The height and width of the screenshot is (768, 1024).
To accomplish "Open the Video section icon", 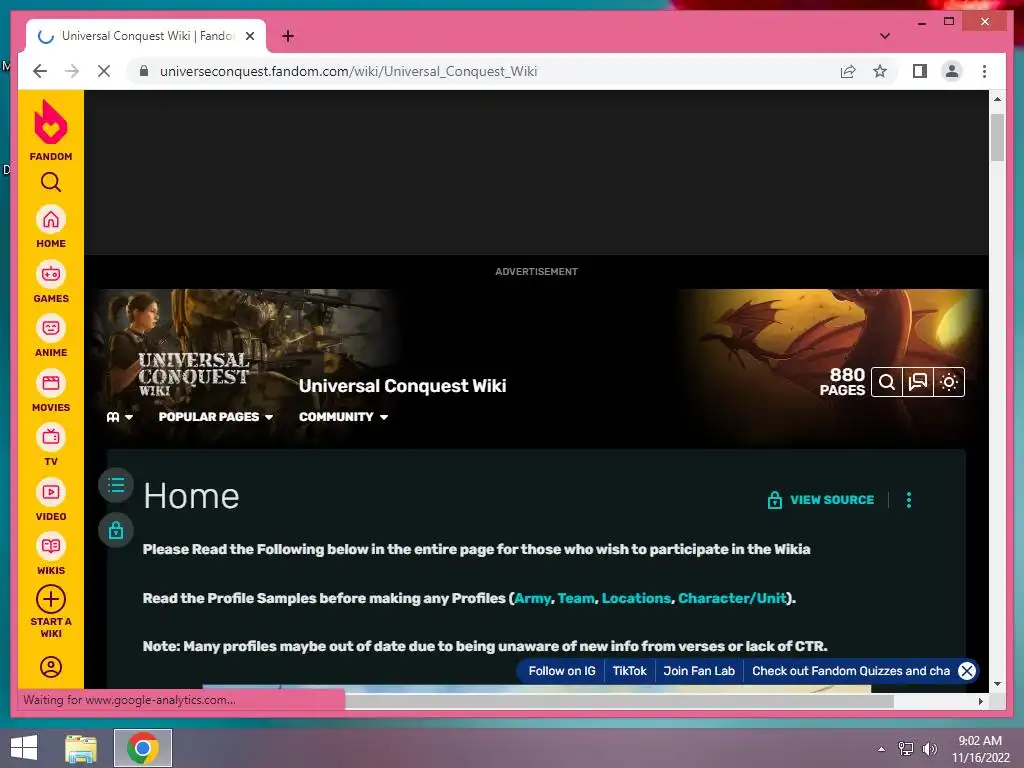I will tap(50, 492).
